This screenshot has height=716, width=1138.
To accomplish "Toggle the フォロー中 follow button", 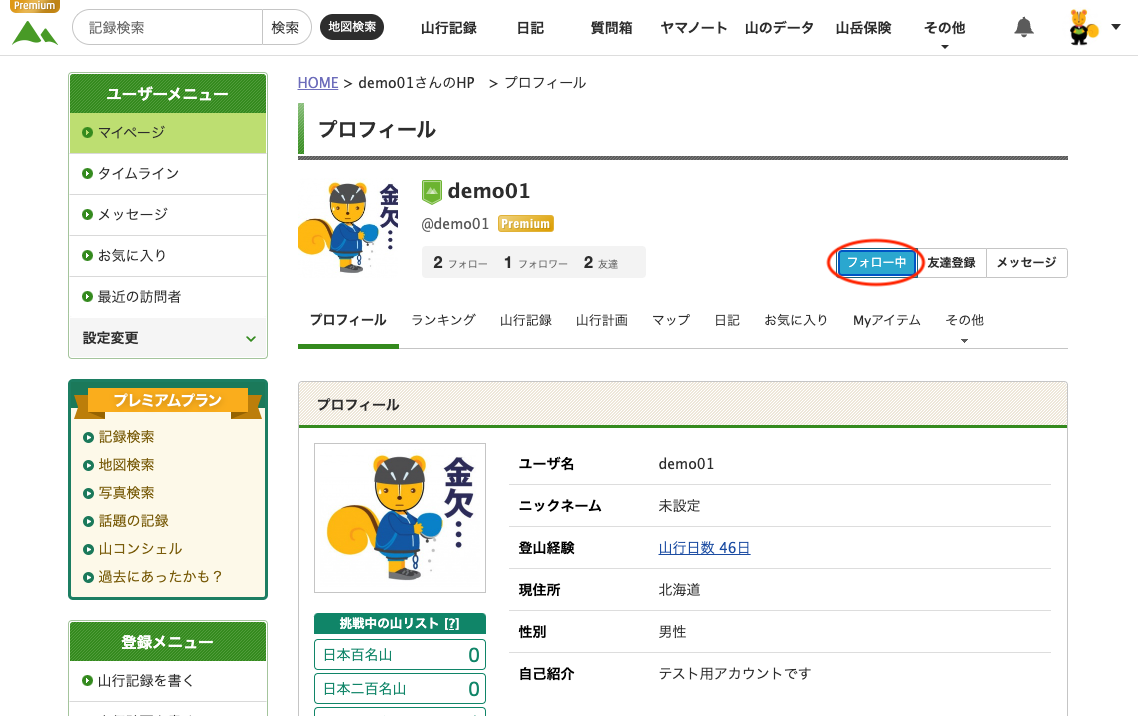I will pyautogui.click(x=876, y=263).
